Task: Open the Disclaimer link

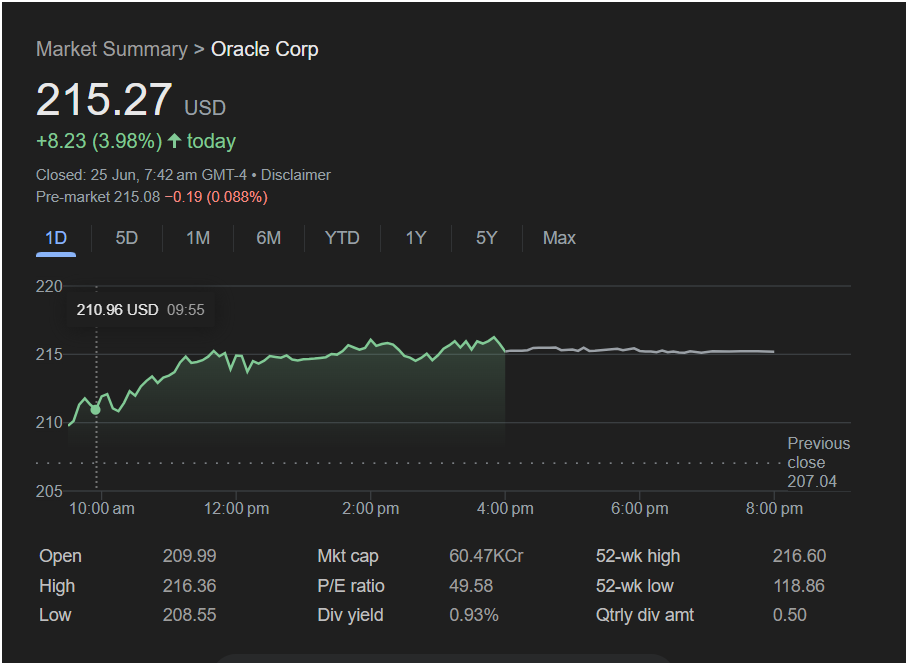Action: [296, 175]
